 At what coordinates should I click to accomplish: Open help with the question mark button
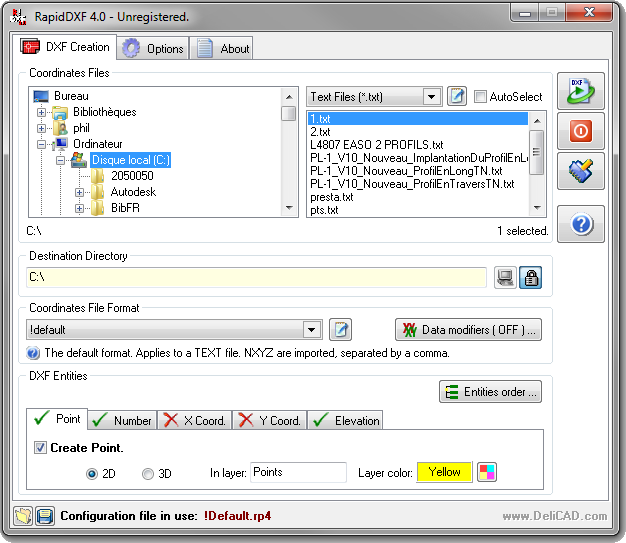coord(580,224)
